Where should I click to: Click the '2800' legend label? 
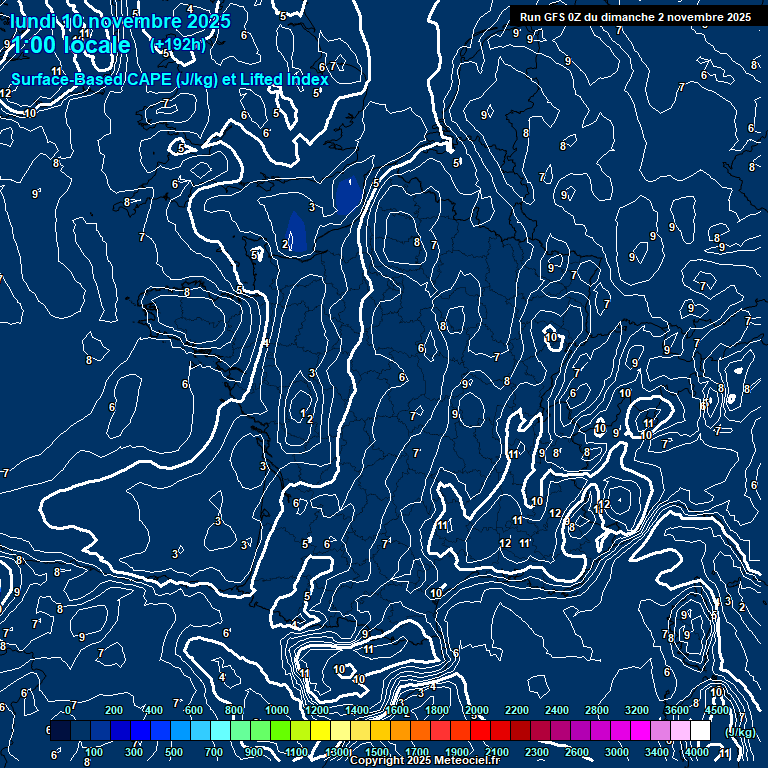pos(597,710)
